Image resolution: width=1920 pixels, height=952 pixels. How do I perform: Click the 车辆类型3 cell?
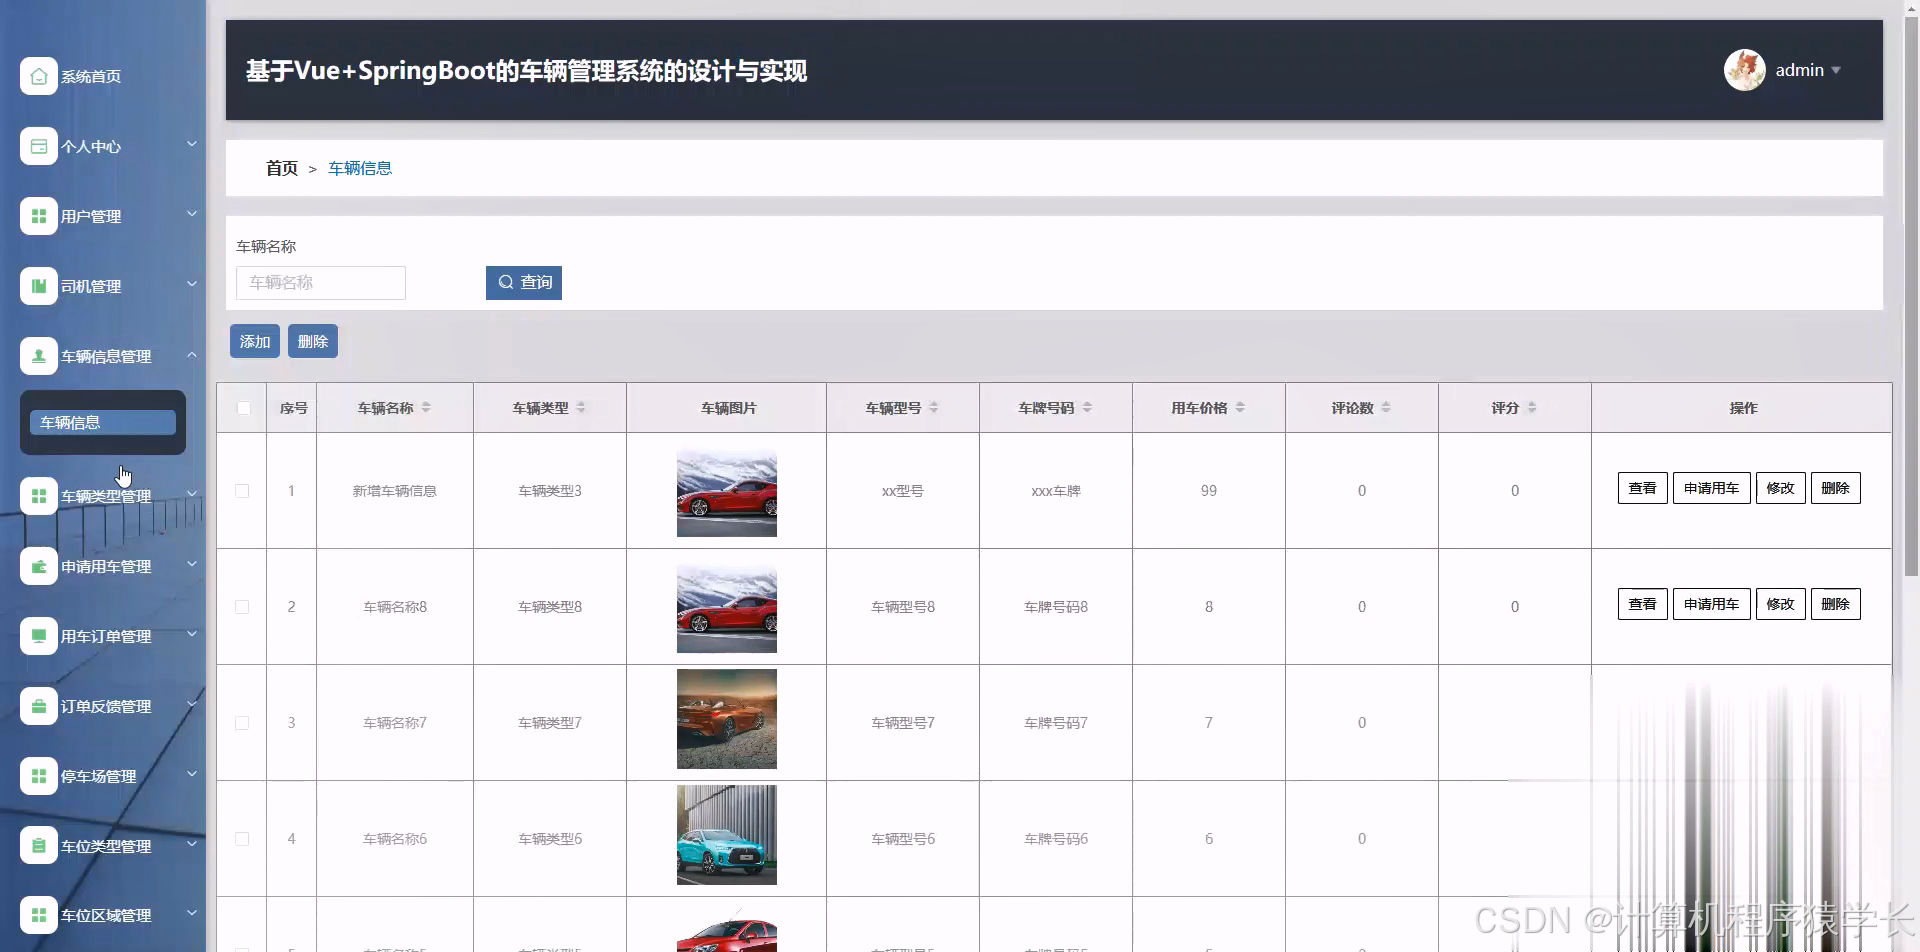tap(550, 491)
